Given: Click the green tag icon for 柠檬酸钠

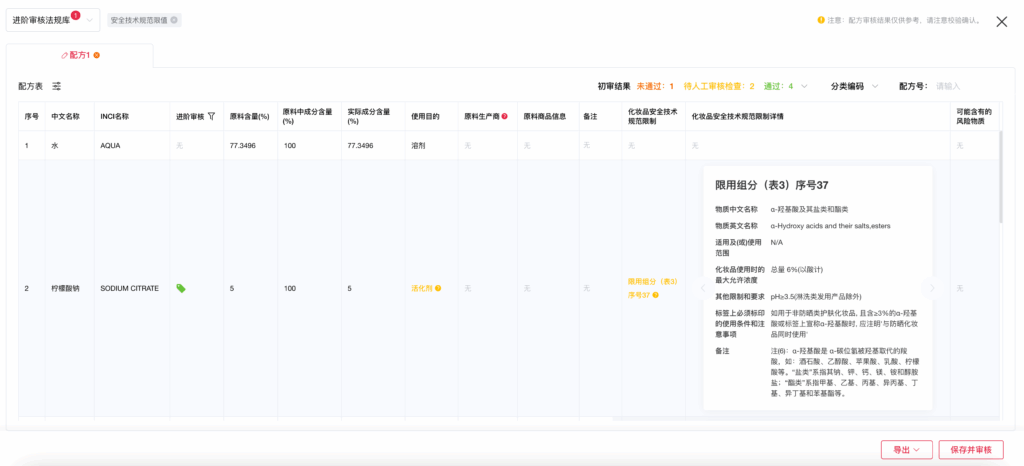Looking at the screenshot, I should (181, 288).
